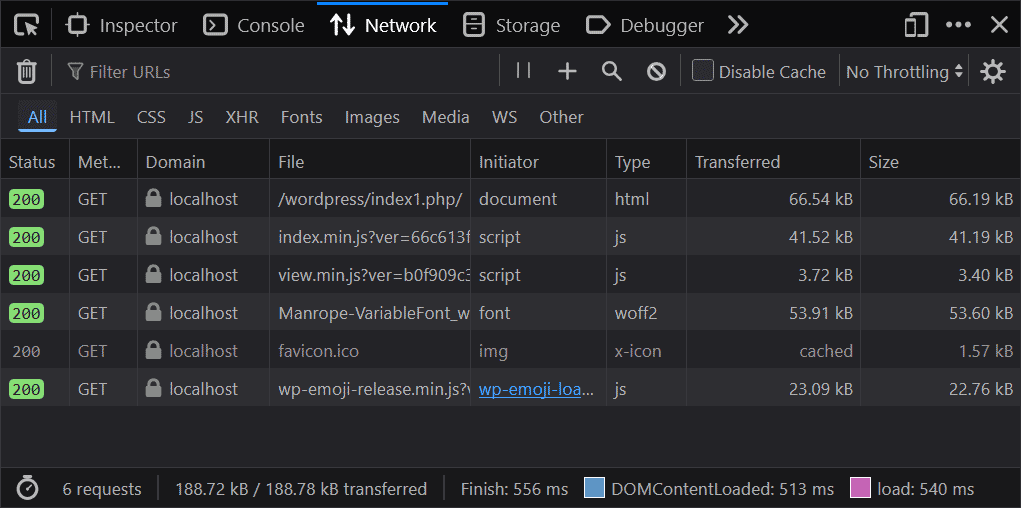Screen dimensions: 1021x508
Task: Select the Network tab
Action: pyautogui.click(x=383, y=25)
